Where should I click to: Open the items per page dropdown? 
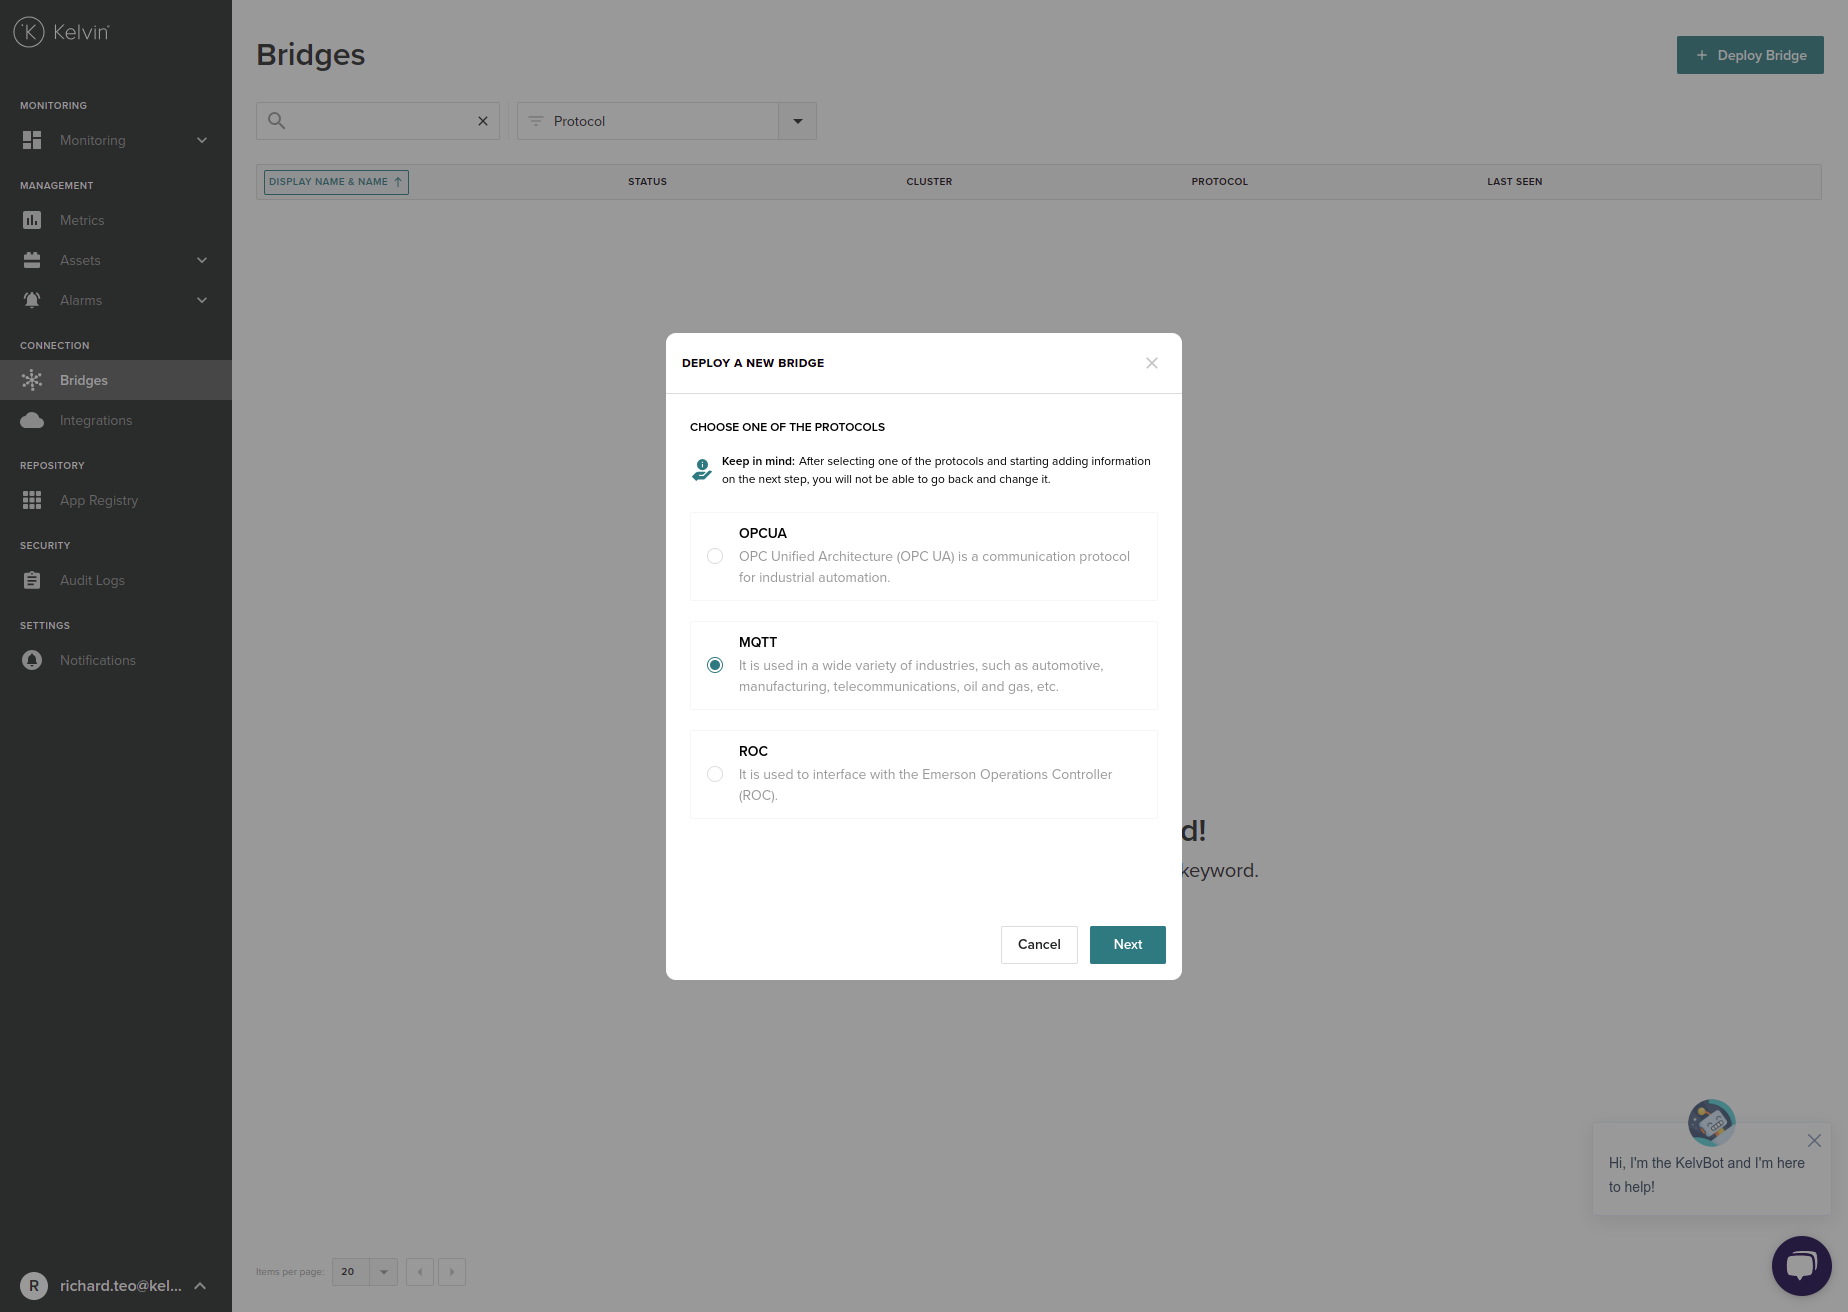tap(383, 1272)
